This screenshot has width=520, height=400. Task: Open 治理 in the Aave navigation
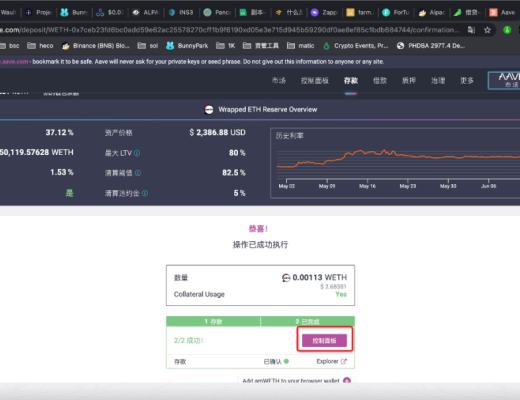coord(438,81)
